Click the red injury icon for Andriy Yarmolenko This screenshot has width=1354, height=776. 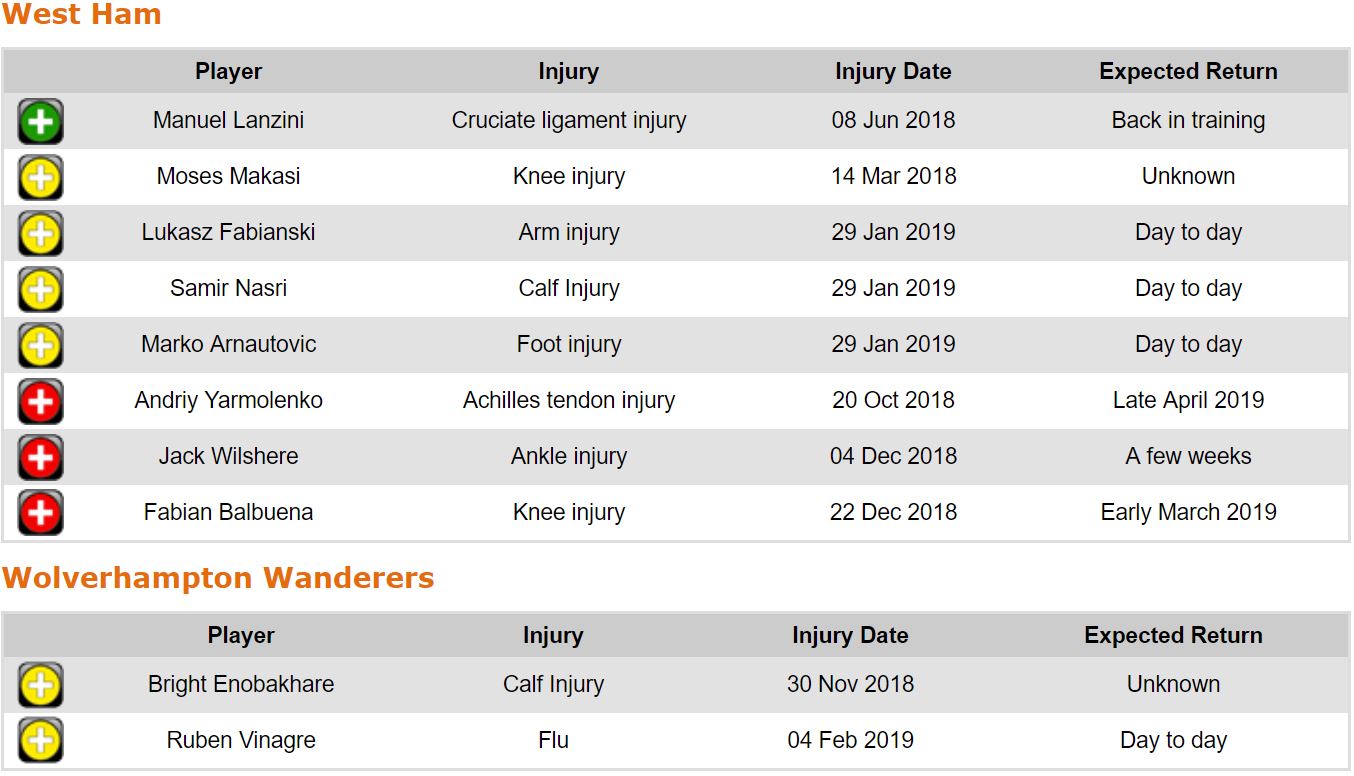pos(40,402)
